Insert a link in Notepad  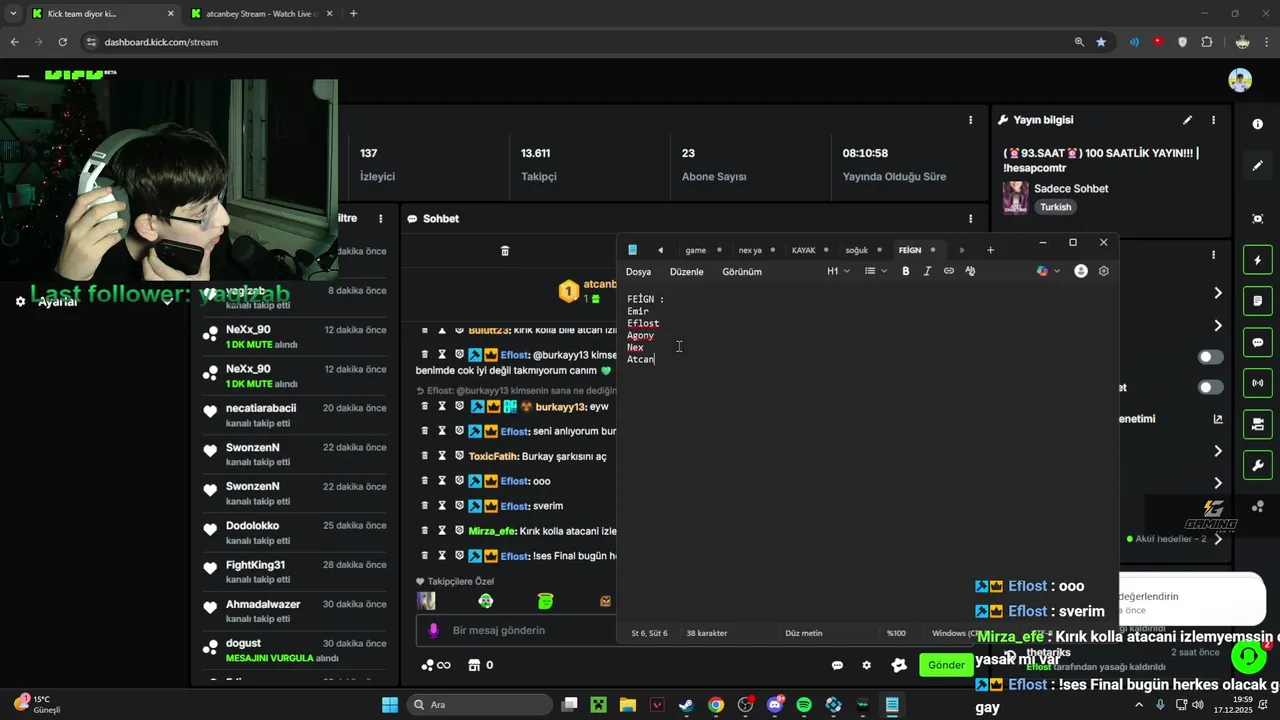tap(949, 271)
